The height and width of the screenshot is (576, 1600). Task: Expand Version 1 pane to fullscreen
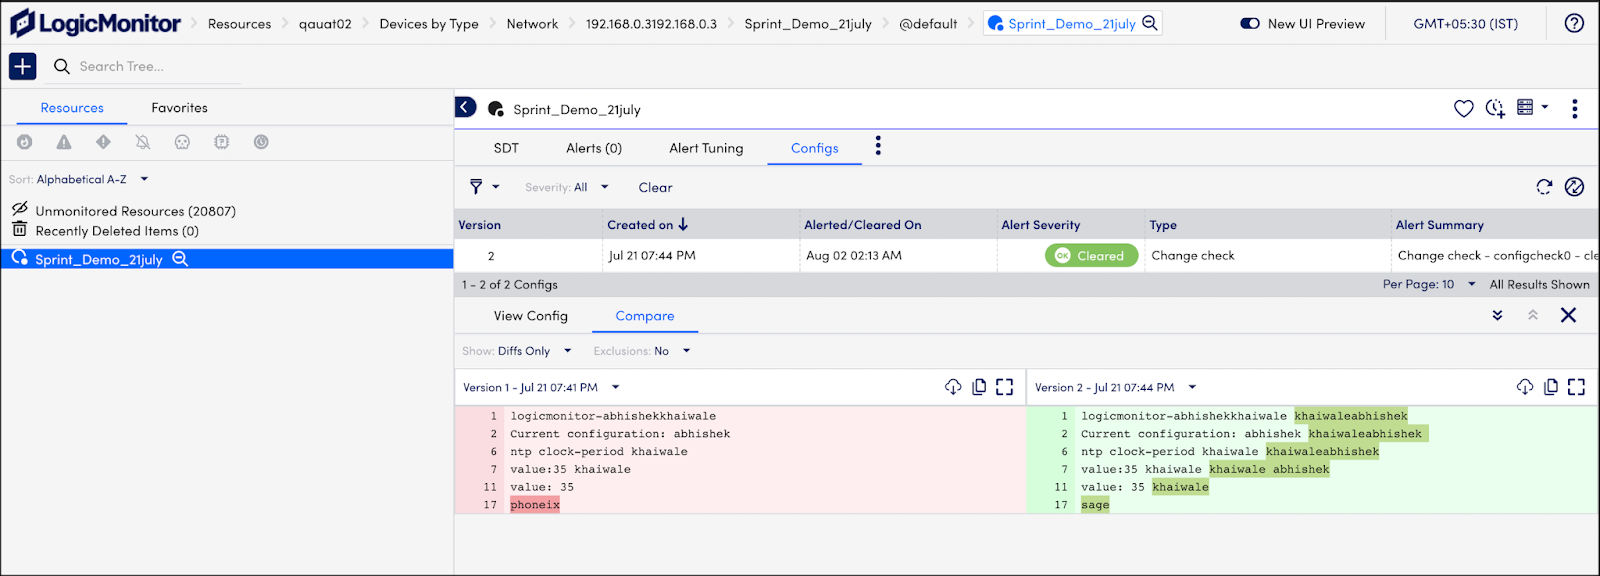[1005, 387]
